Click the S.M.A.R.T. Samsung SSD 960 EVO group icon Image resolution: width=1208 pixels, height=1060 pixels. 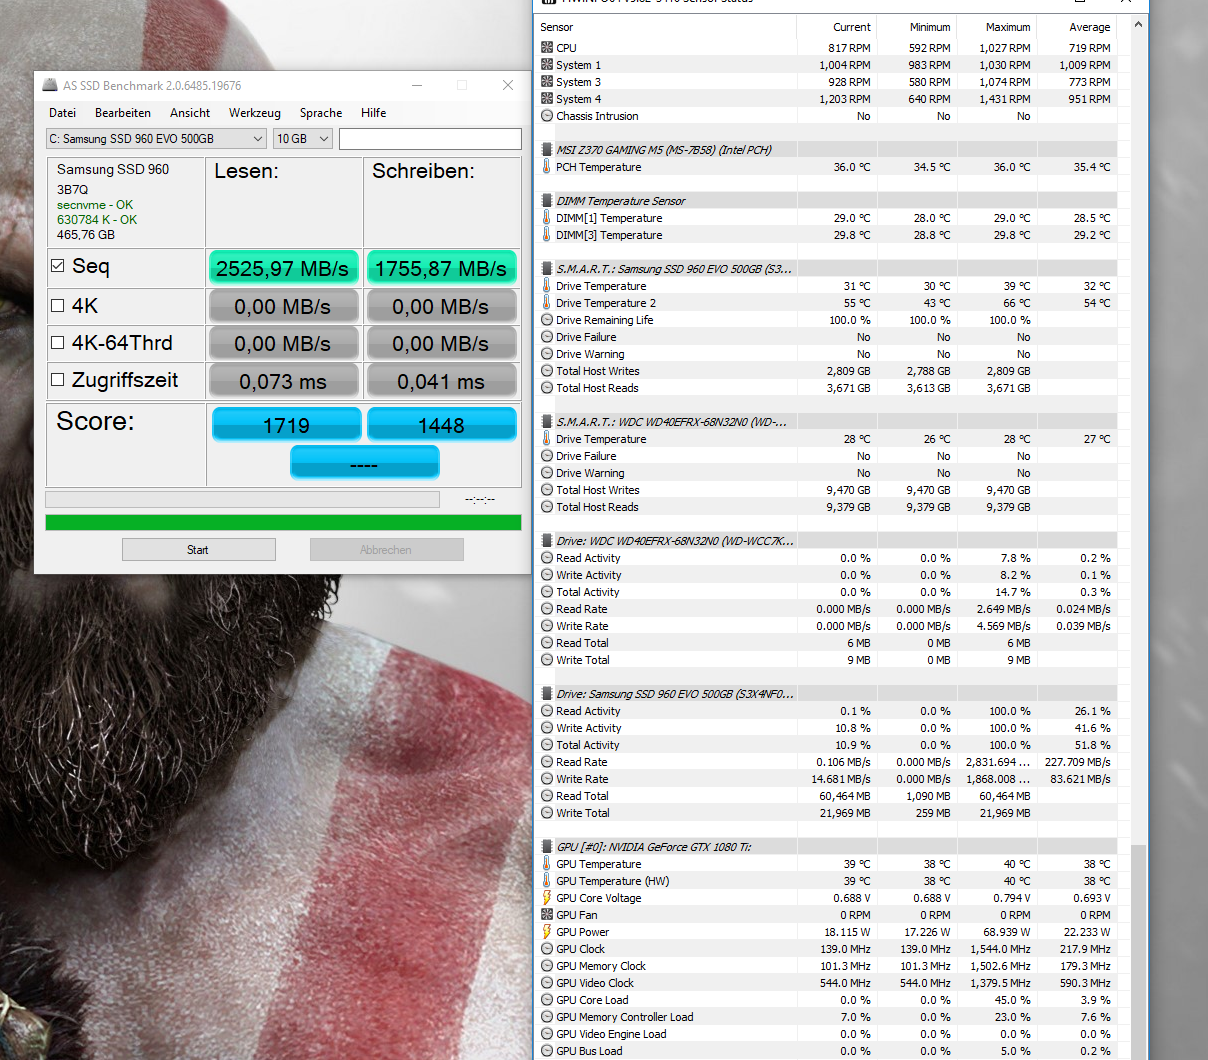(547, 268)
